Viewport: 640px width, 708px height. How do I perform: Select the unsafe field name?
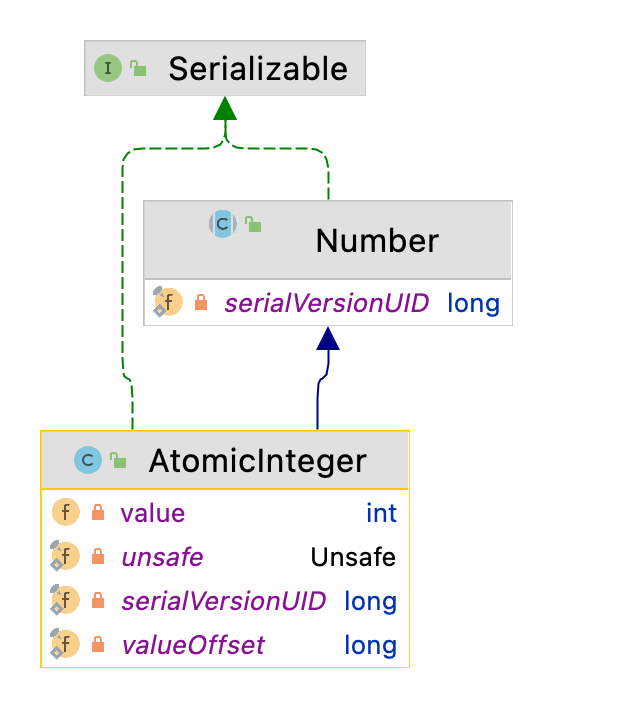(163, 557)
